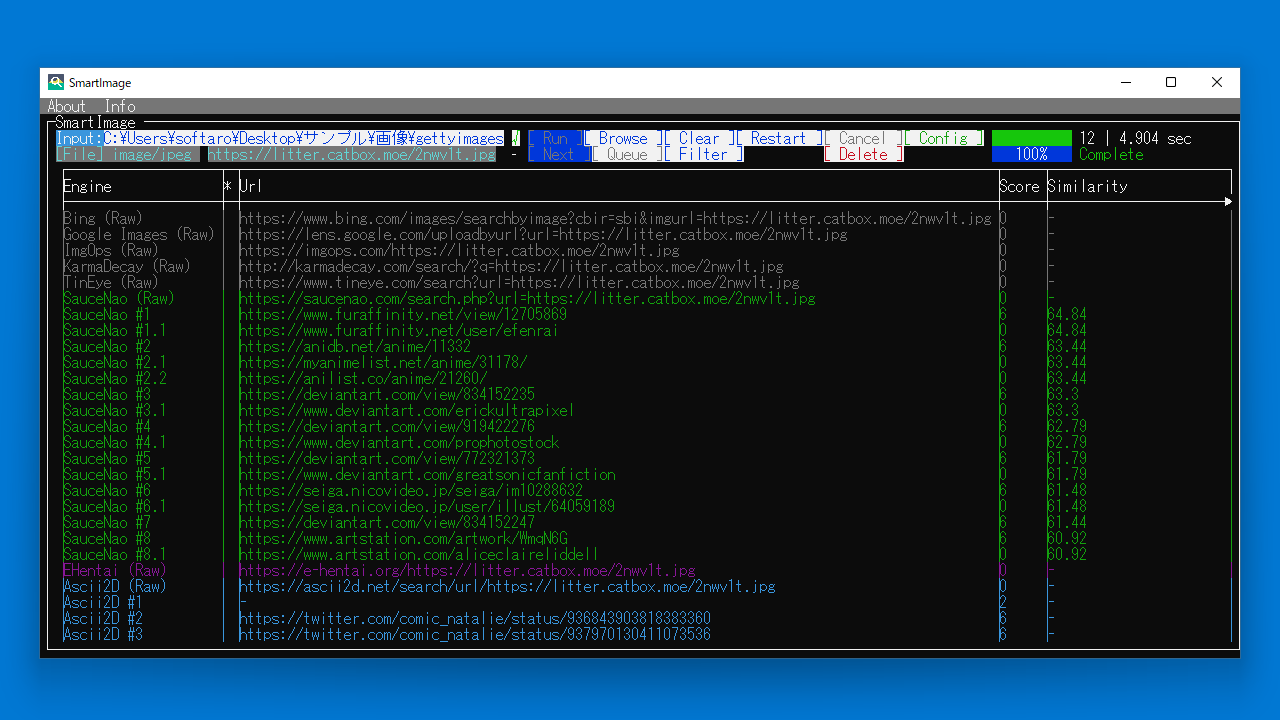Viewport: 1280px width, 720px height.
Task: Open the deviantart.com/erickultrapixel URL
Action: (x=407, y=410)
